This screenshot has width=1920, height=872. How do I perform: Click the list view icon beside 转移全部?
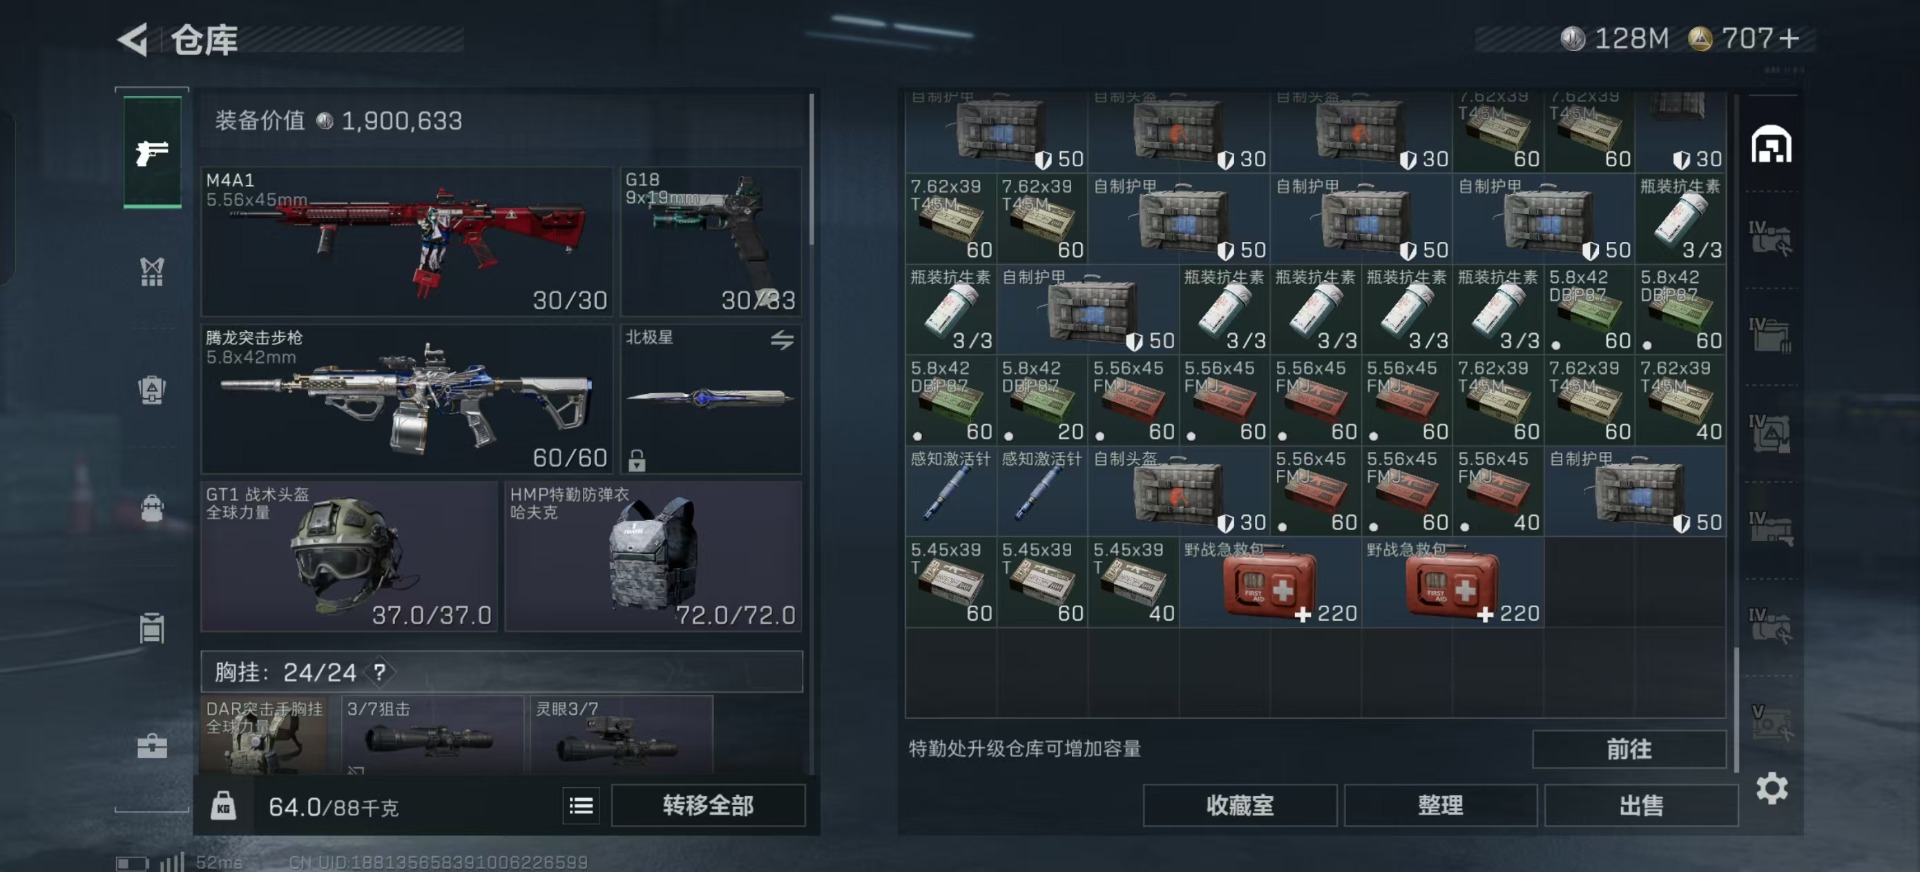pyautogui.click(x=581, y=806)
